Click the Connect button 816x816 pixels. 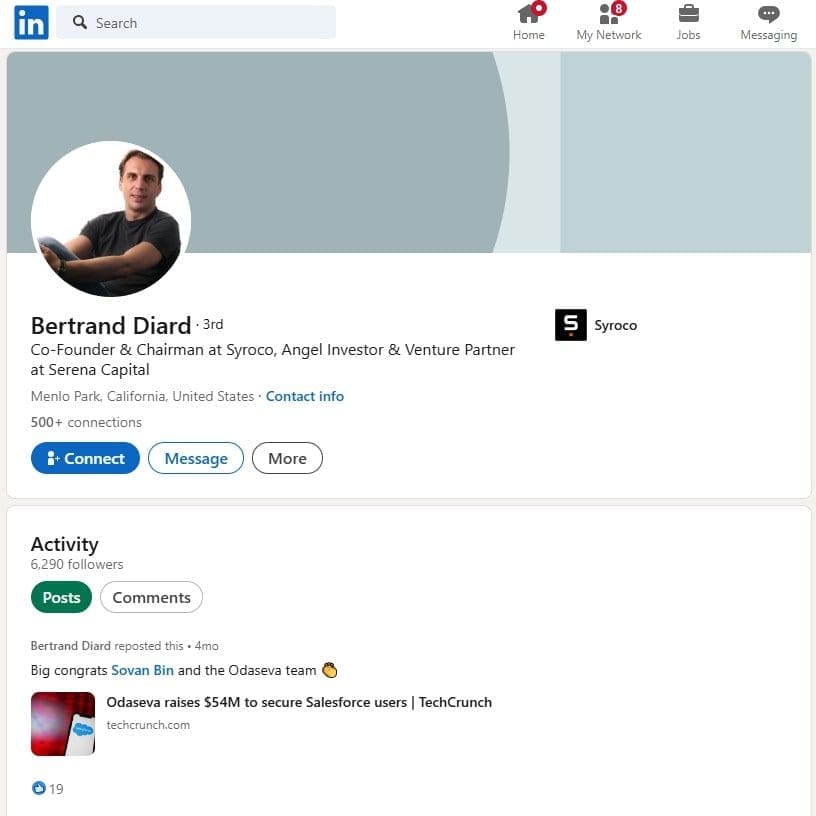[x=85, y=458]
